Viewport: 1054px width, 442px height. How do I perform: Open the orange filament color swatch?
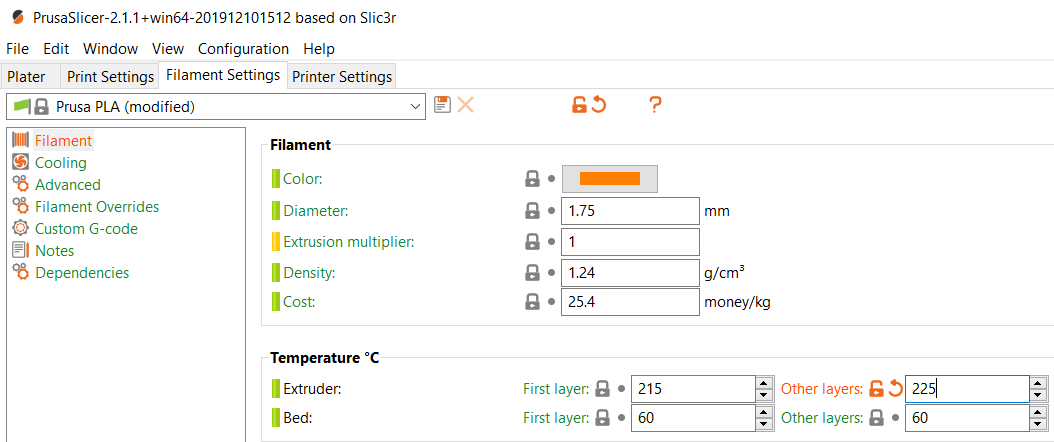(x=610, y=179)
